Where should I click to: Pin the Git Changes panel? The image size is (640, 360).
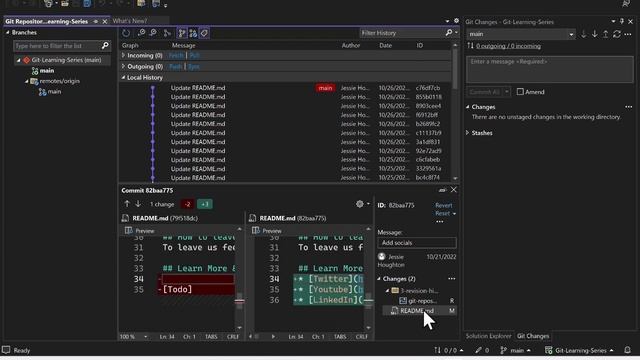622,21
